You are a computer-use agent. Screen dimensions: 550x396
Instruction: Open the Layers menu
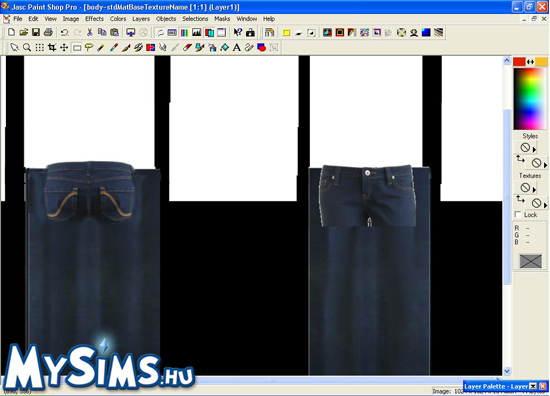tap(141, 19)
